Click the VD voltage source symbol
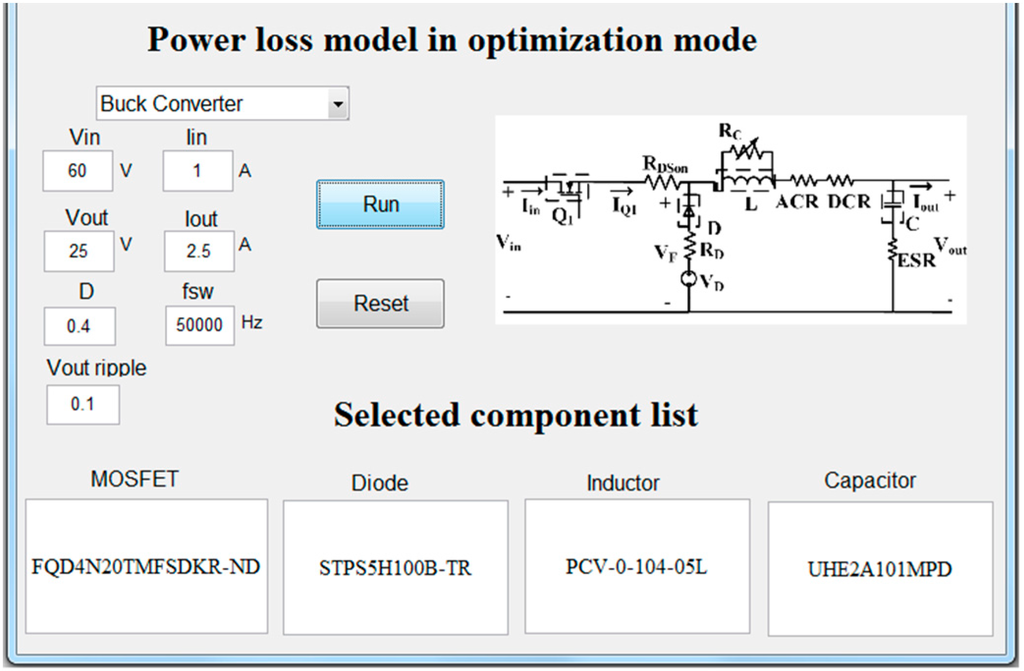 689,279
